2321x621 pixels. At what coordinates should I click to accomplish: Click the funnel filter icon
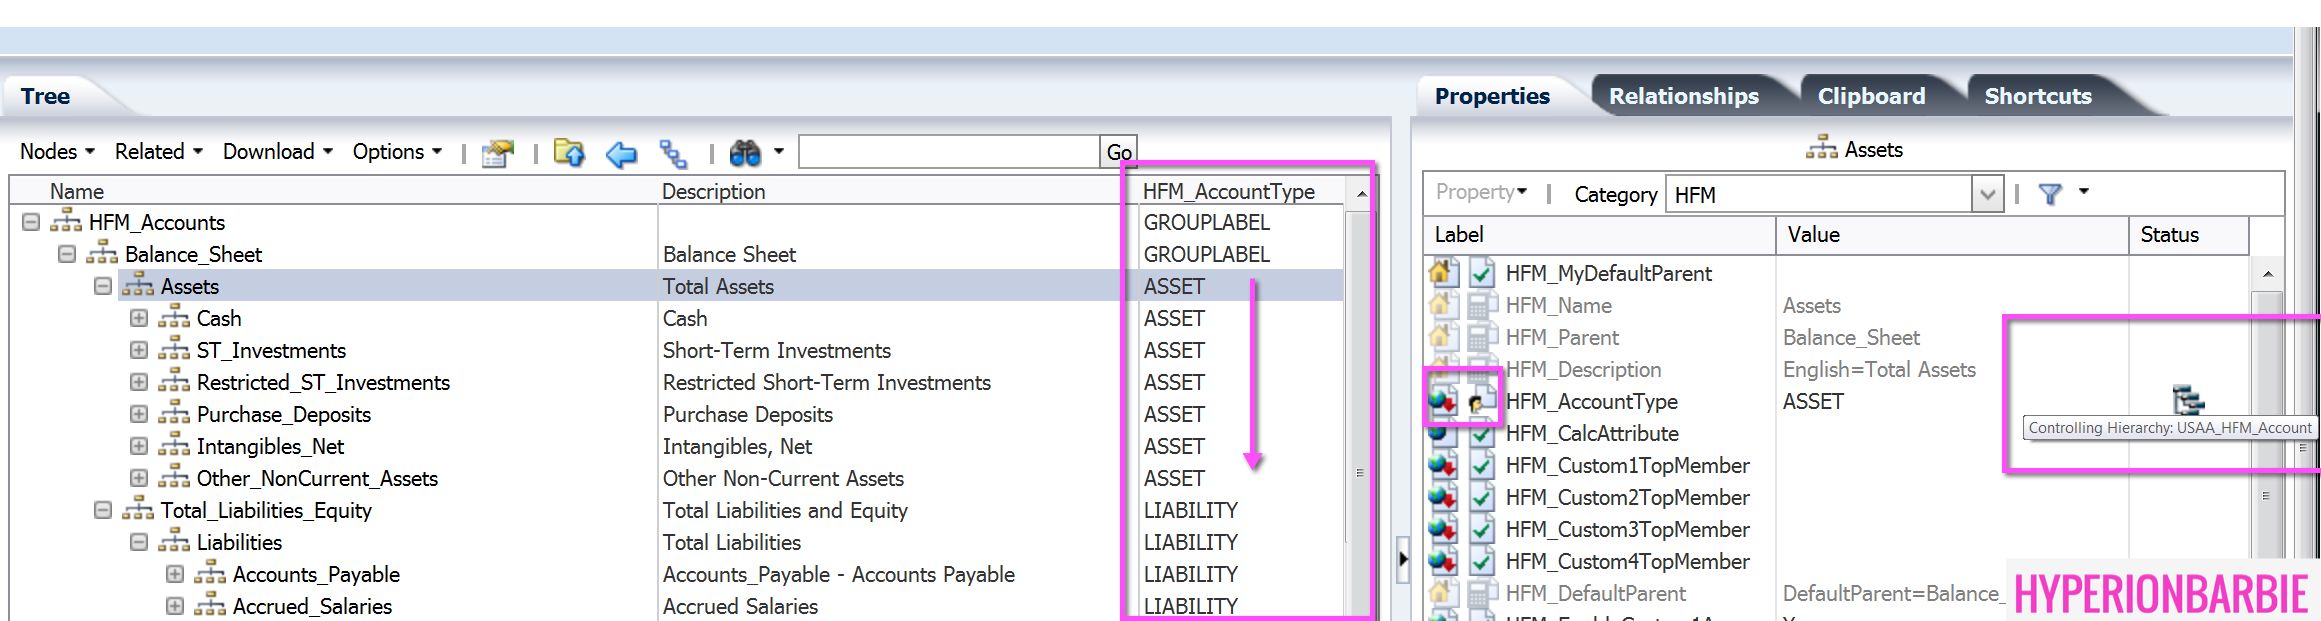pyautogui.click(x=2050, y=194)
